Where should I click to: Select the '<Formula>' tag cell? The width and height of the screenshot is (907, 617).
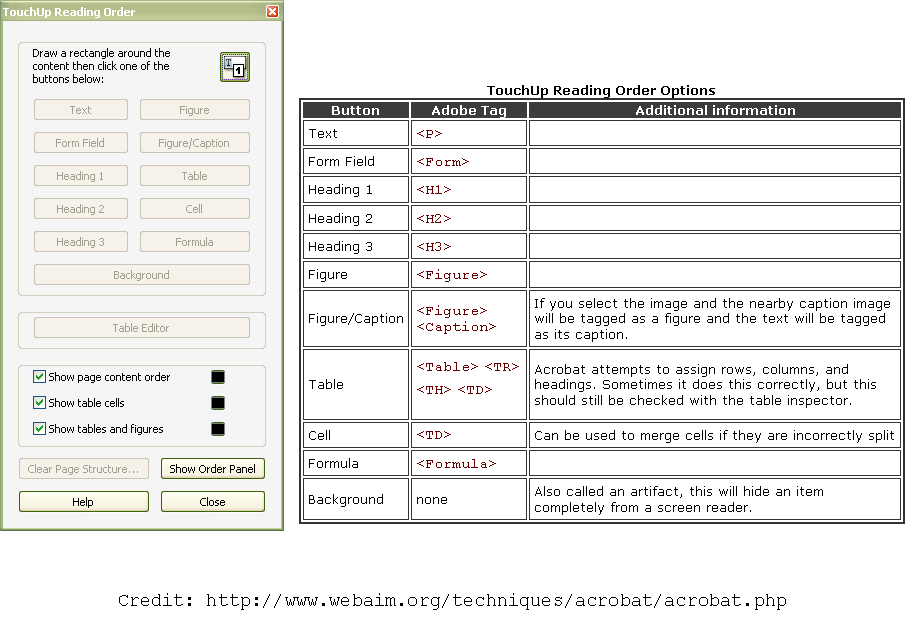pos(469,464)
